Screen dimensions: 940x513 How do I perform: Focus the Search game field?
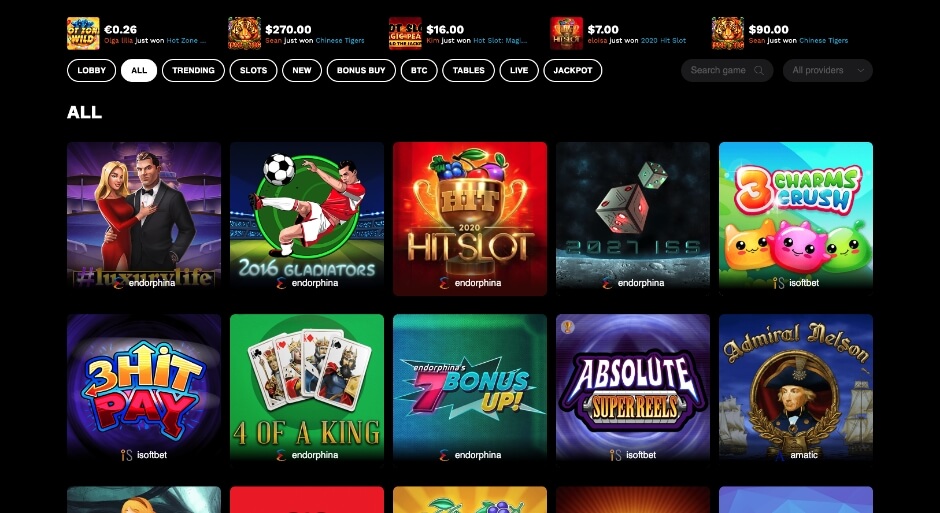tap(727, 71)
